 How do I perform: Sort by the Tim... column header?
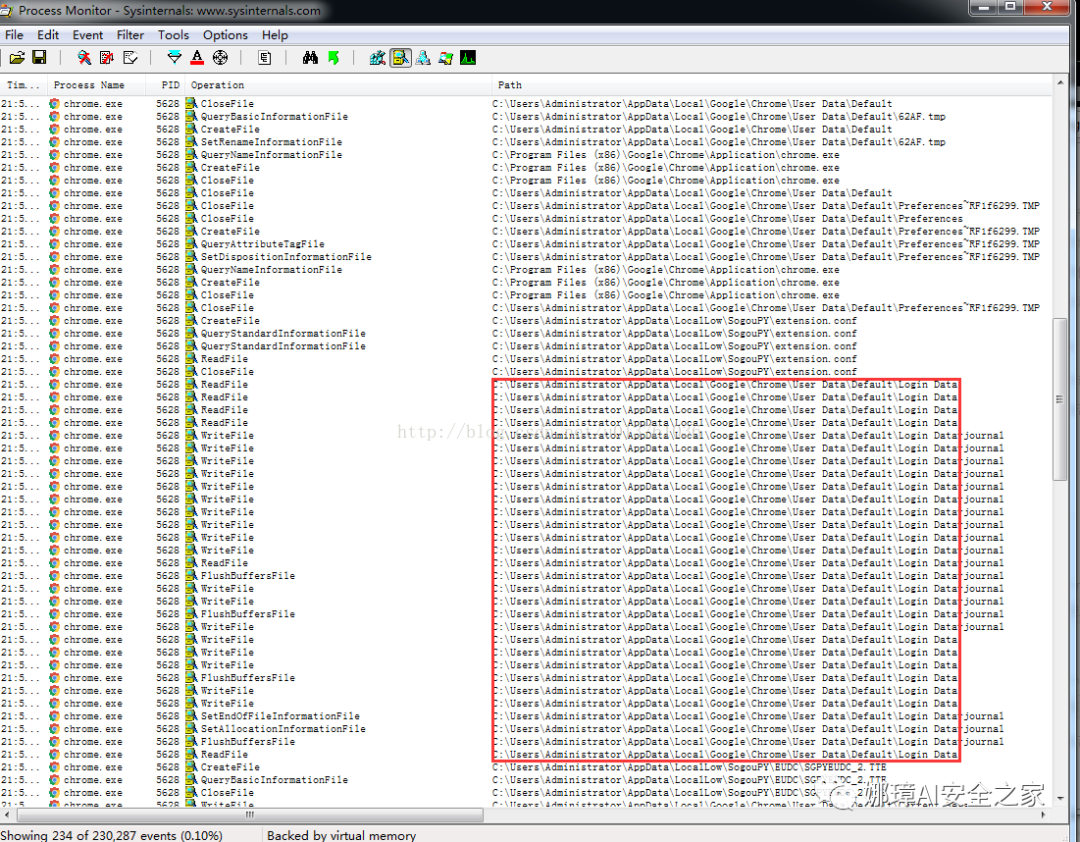[23, 85]
